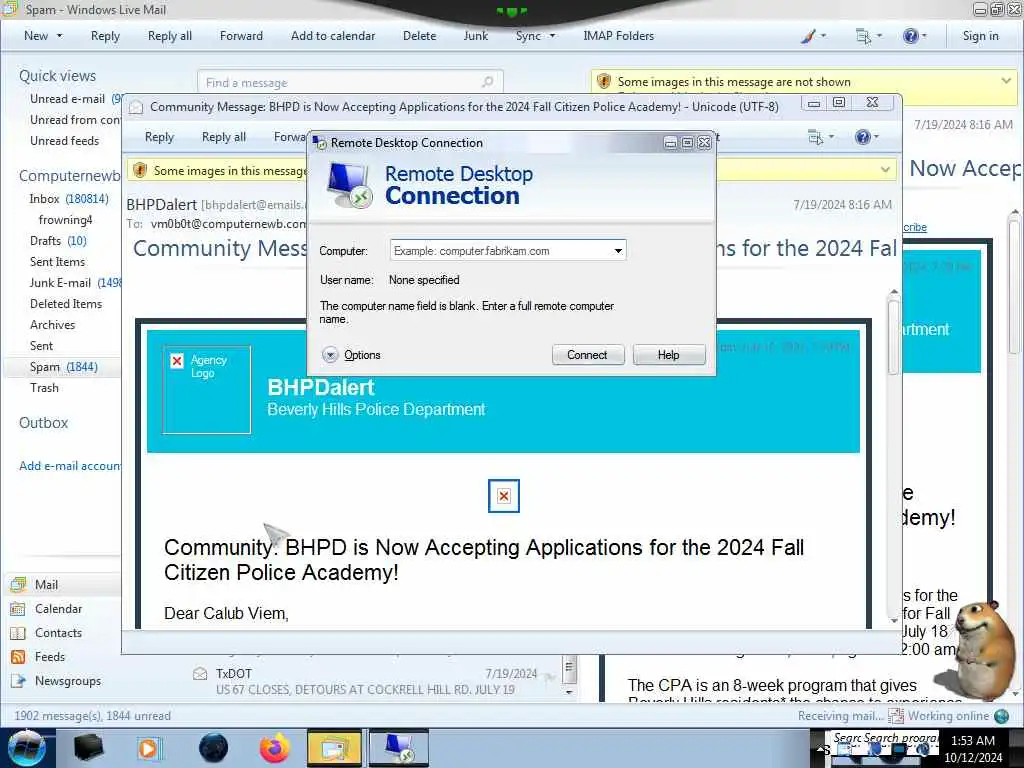The image size is (1024, 768).
Task: Click the Working online status globe icon
Action: point(1001,716)
